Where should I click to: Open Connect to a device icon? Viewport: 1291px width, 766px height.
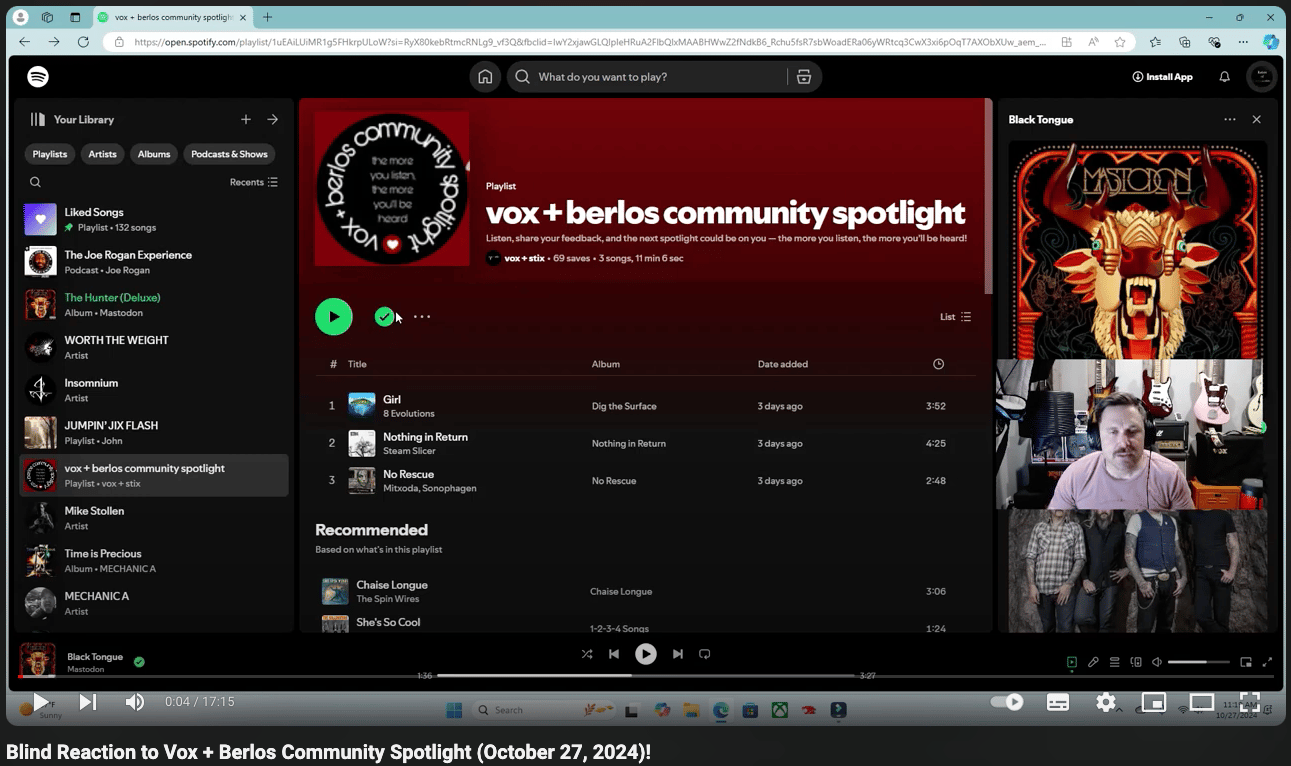pos(1136,662)
